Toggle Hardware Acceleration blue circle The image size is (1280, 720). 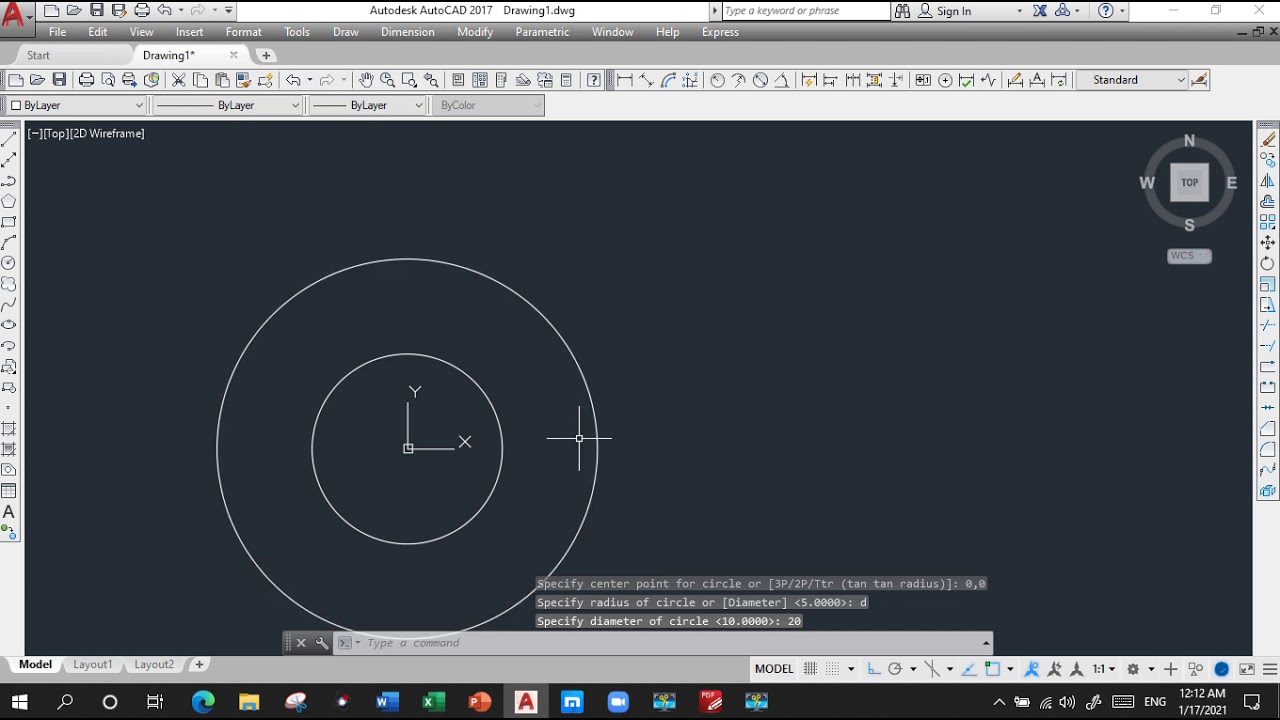click(x=1221, y=669)
